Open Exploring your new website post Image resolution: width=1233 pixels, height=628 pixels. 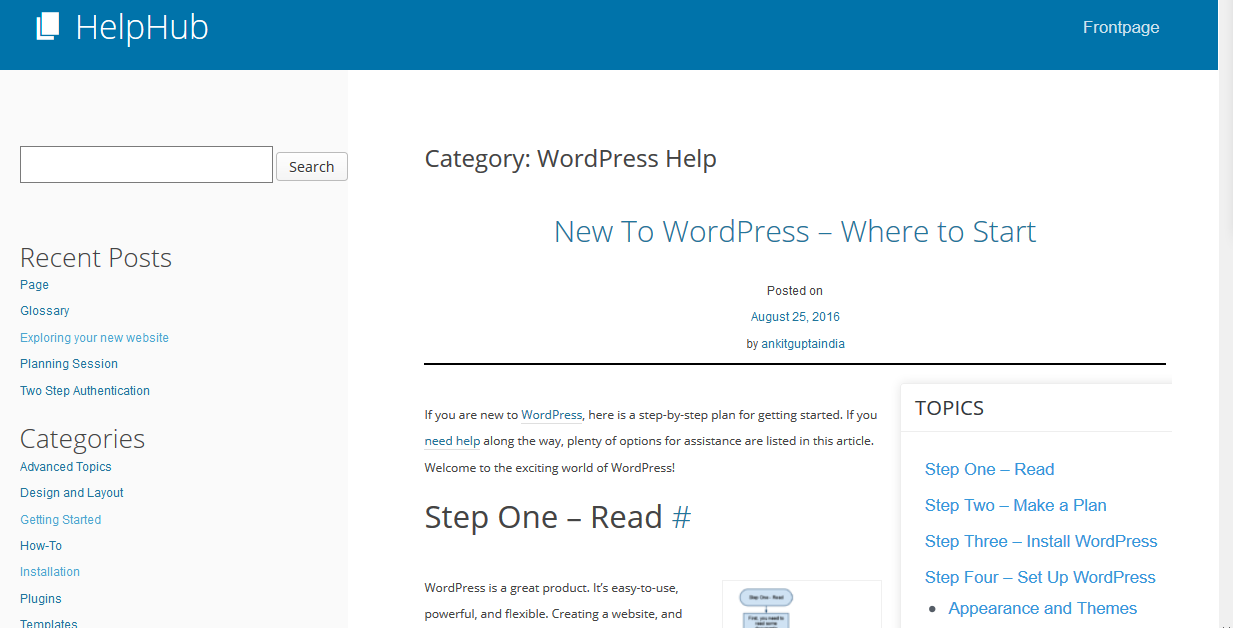pyautogui.click(x=94, y=338)
